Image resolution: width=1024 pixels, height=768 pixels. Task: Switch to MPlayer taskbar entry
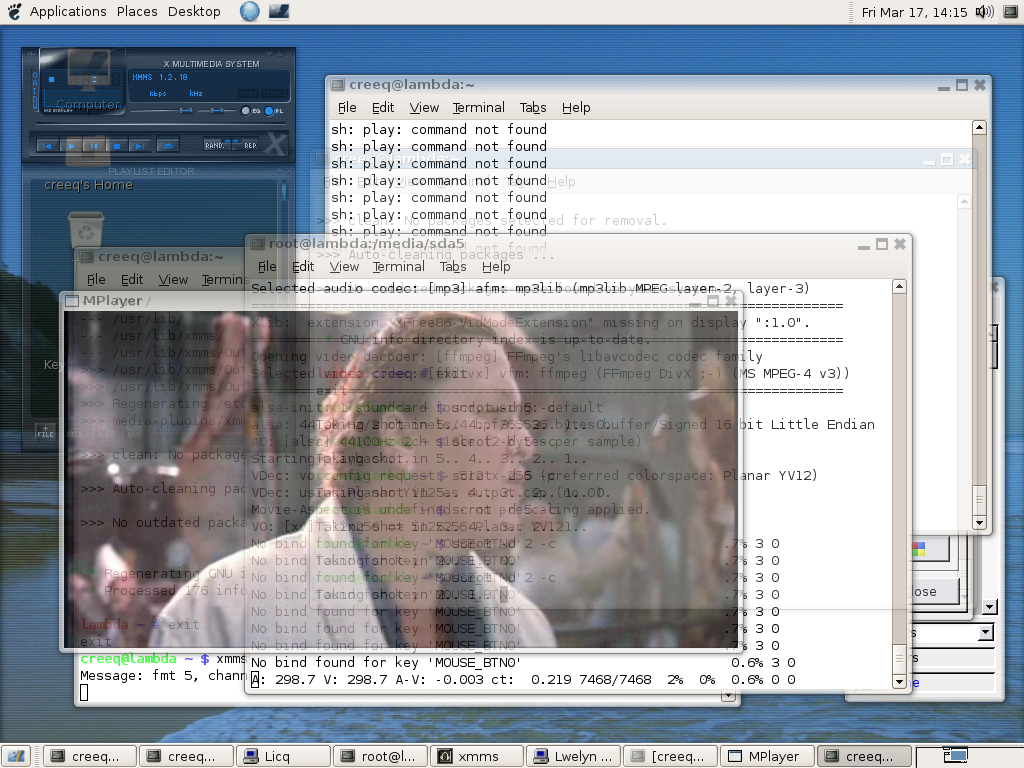[767, 756]
